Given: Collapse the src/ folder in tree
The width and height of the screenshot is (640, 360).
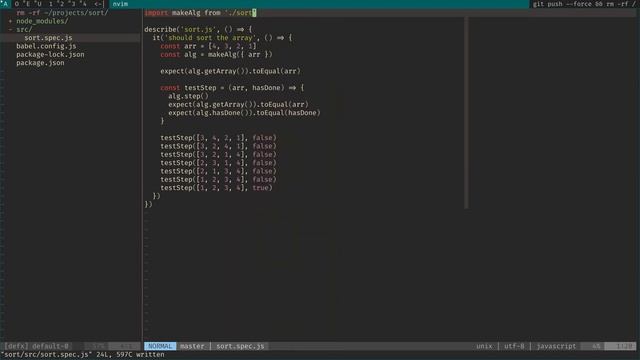Looking at the screenshot, I should 24,29.
